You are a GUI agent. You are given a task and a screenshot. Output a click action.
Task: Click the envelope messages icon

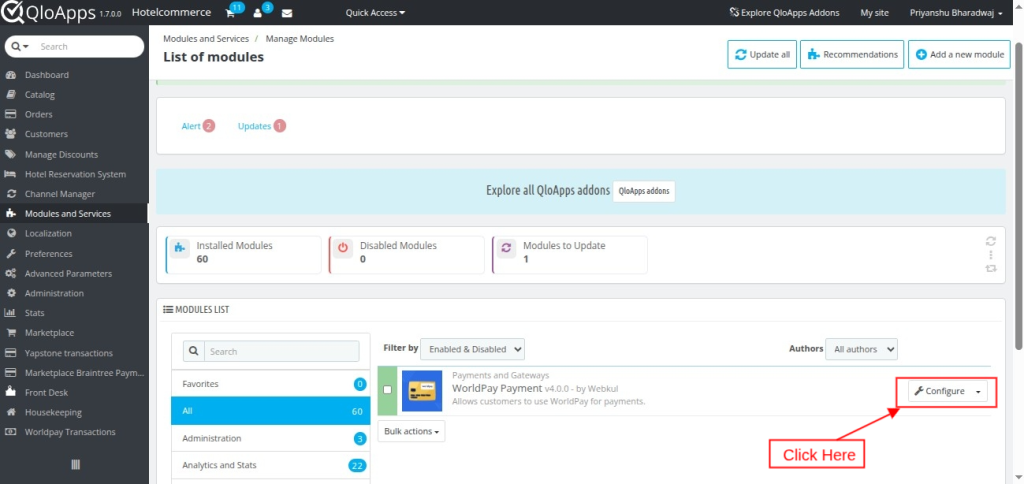click(287, 13)
